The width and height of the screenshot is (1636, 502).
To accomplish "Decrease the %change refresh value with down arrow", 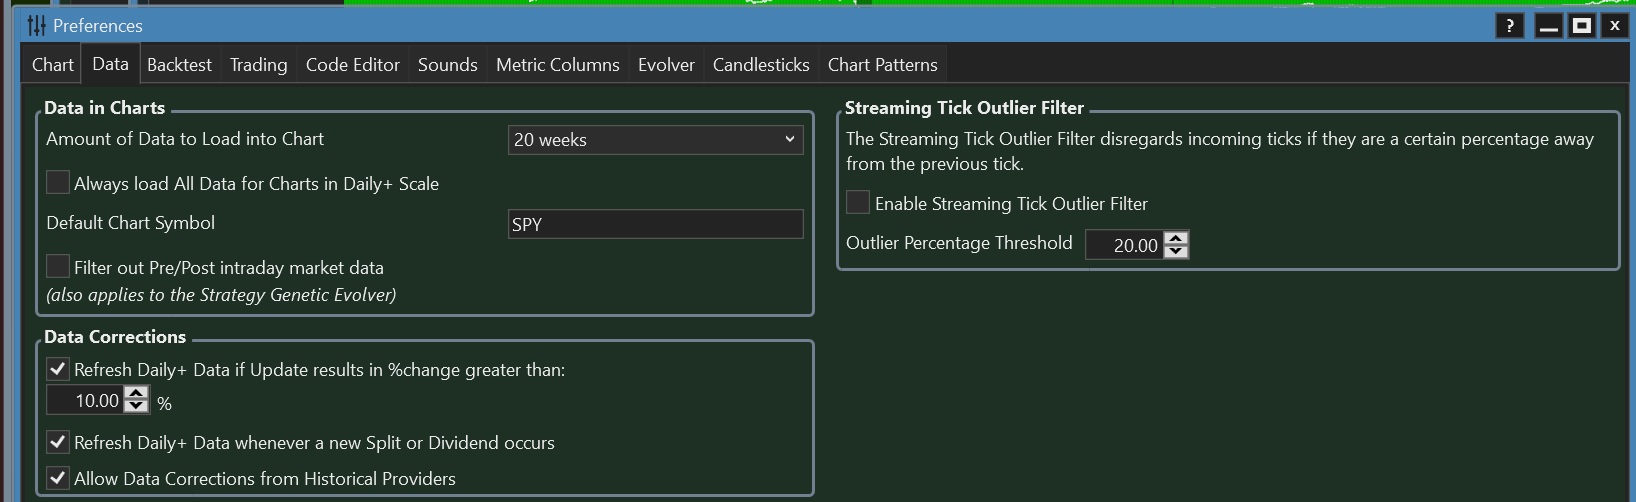I will pos(137,407).
